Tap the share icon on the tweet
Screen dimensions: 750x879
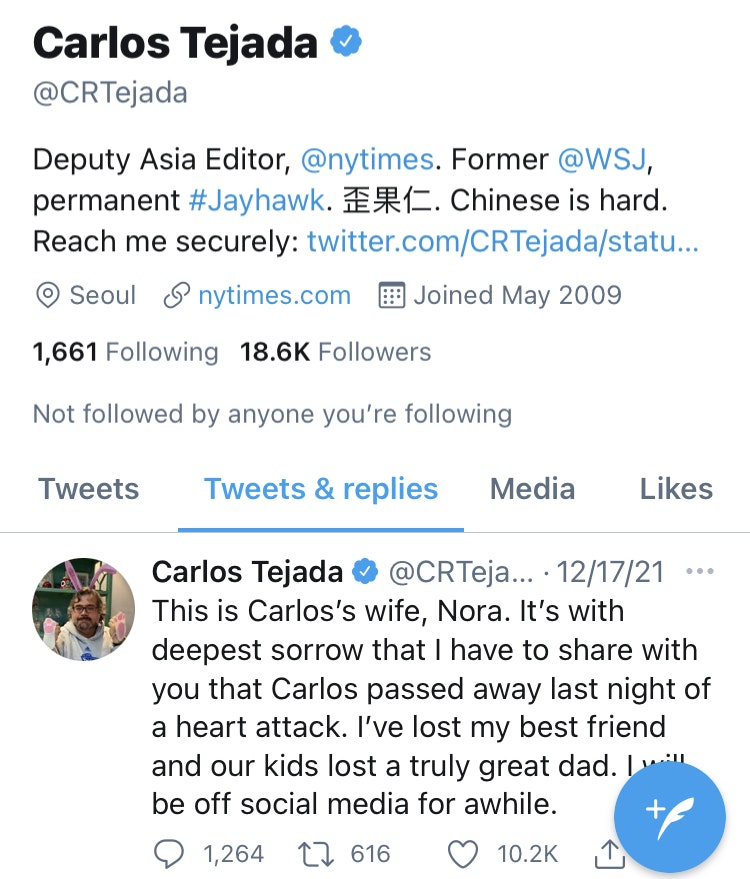[608, 853]
